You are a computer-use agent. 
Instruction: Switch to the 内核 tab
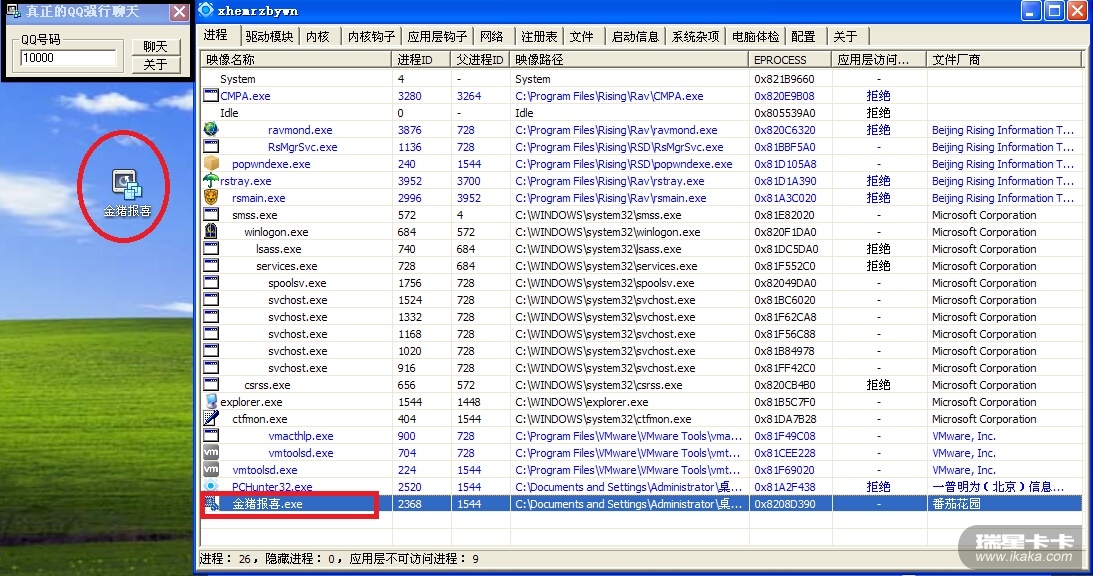pyautogui.click(x=318, y=36)
